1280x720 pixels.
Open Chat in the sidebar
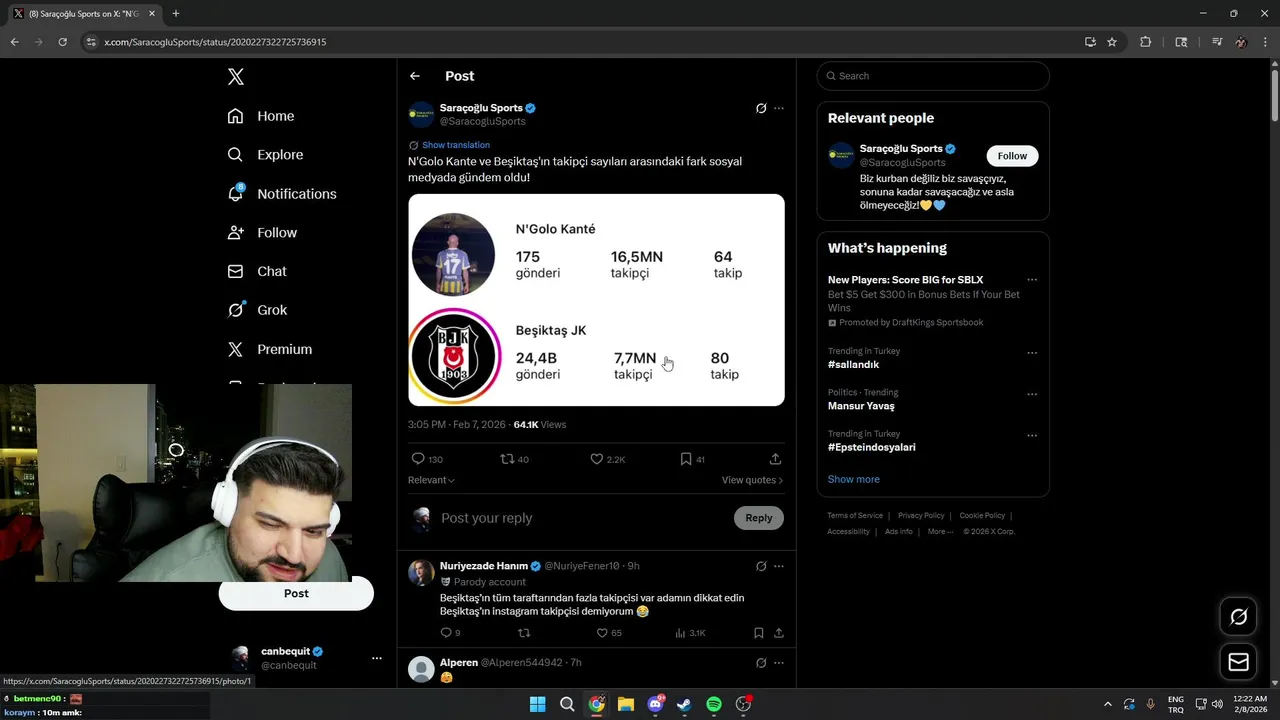click(257, 271)
